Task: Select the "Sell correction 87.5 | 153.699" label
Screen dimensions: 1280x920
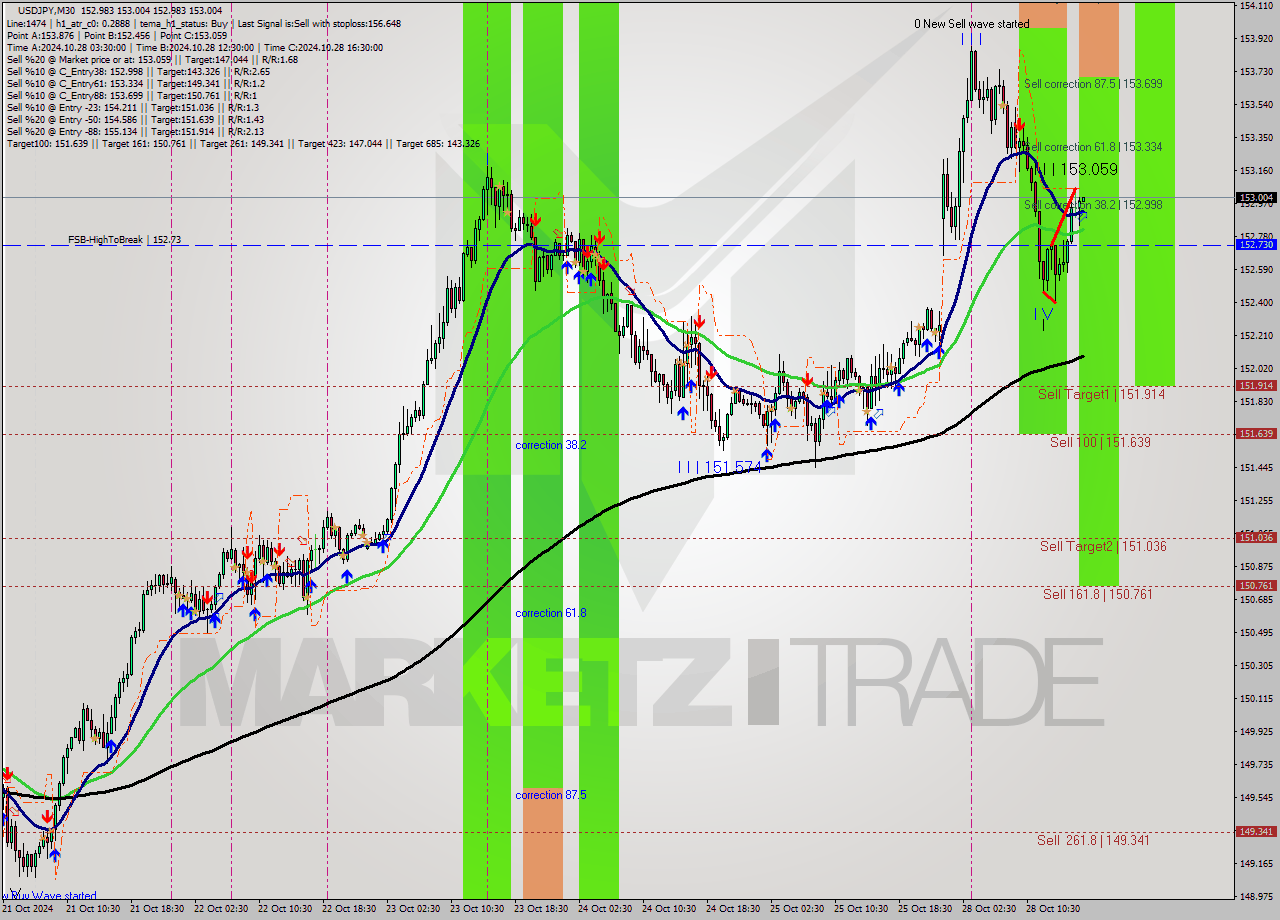Action: click(1093, 84)
